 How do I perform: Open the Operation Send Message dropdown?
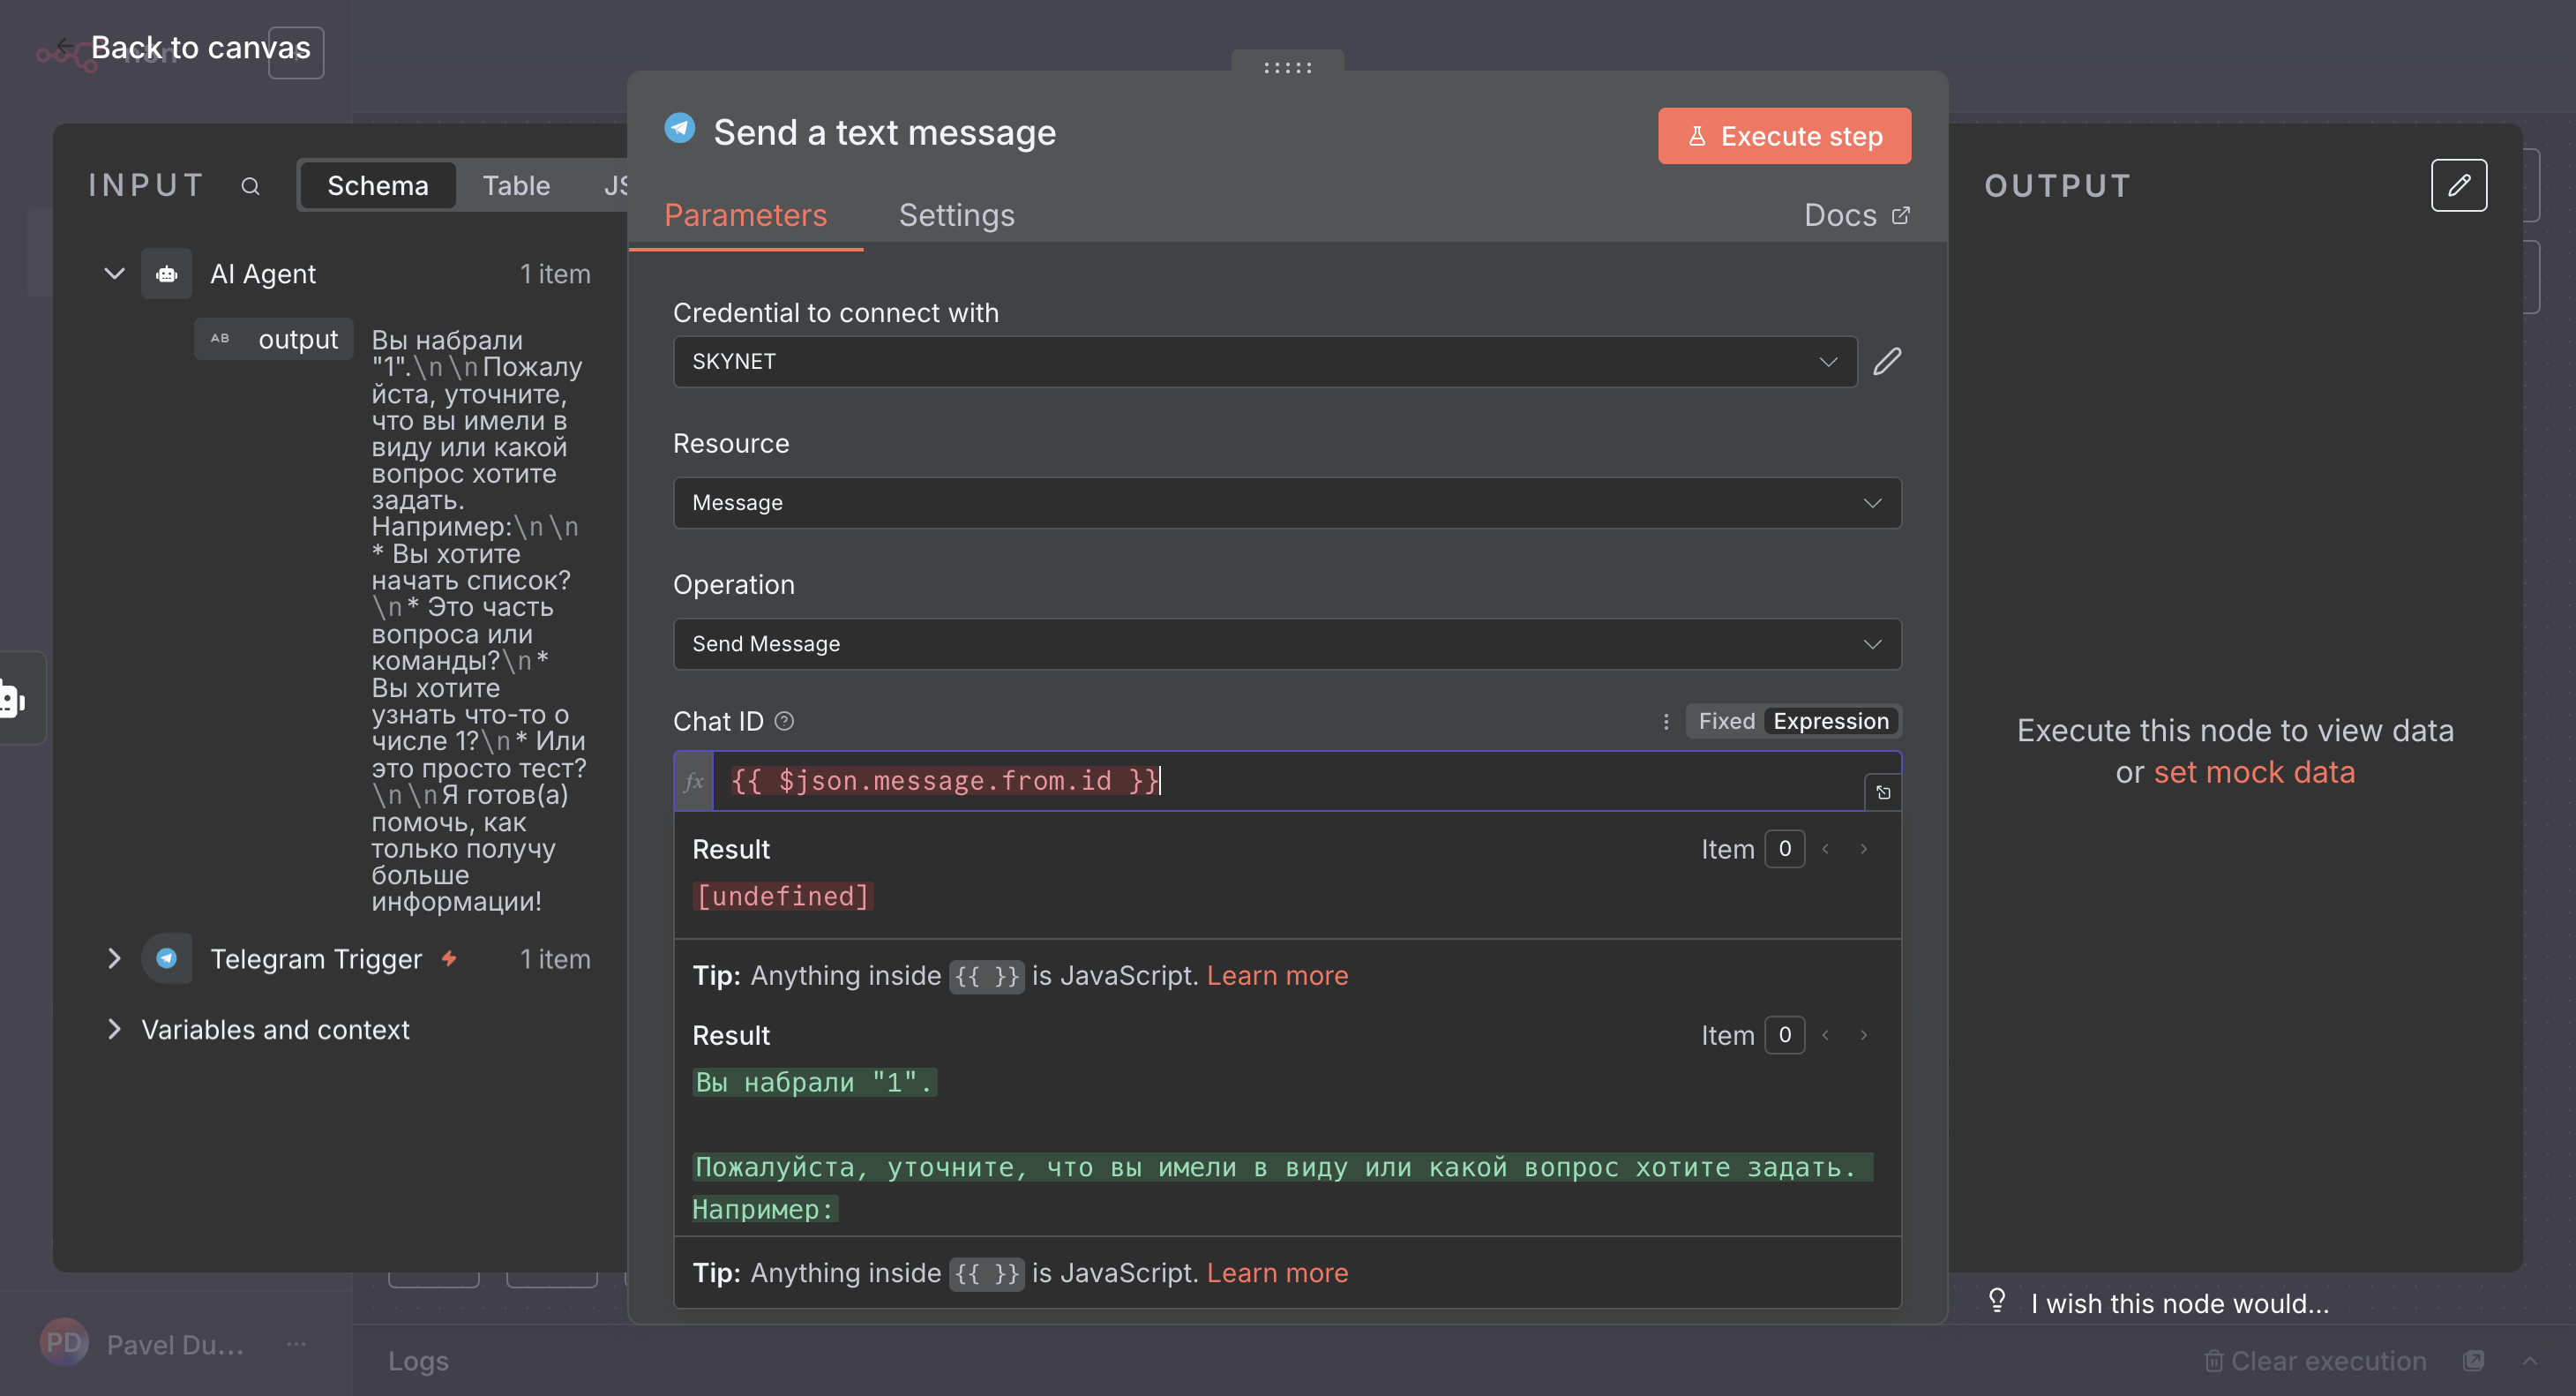1286,644
